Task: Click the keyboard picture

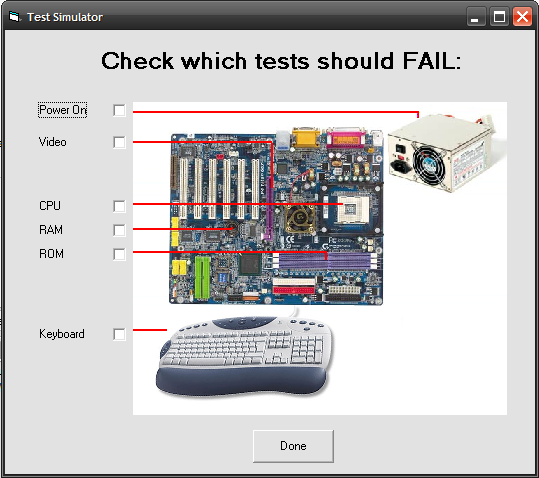Action: coord(245,356)
